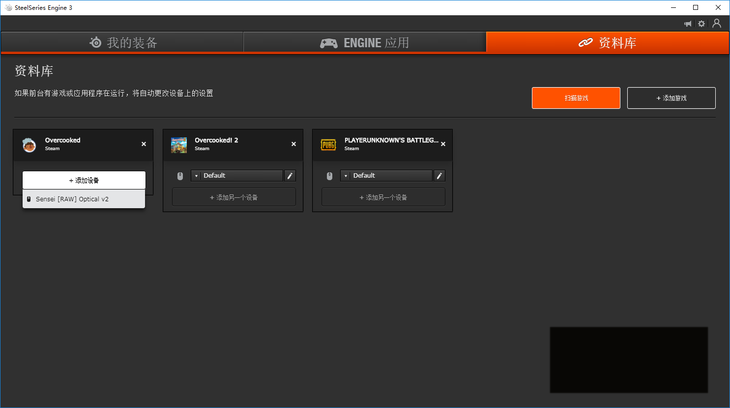Screen dimensions: 730x408
Task: Open the settings gear icon
Action: pyautogui.click(x=702, y=24)
